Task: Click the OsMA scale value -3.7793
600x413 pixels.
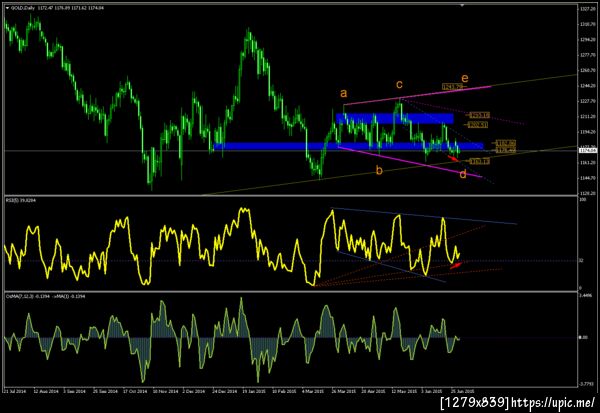Action: 586,384
